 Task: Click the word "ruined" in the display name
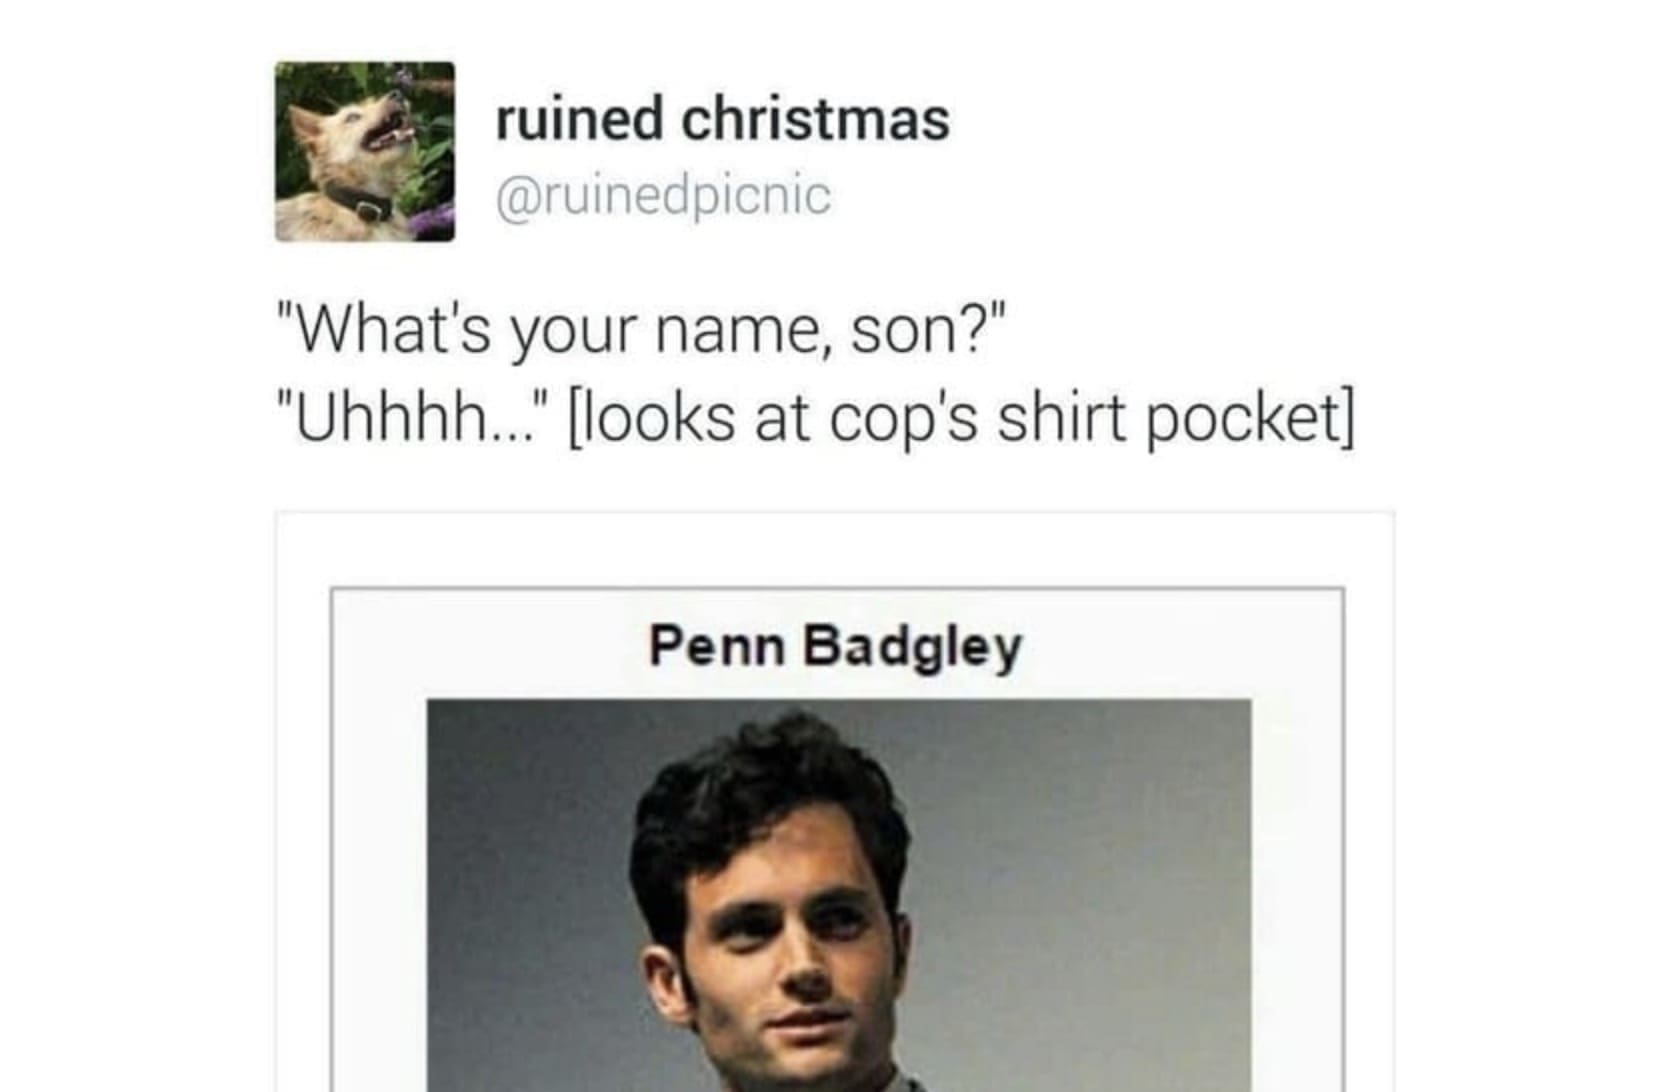click(580, 120)
